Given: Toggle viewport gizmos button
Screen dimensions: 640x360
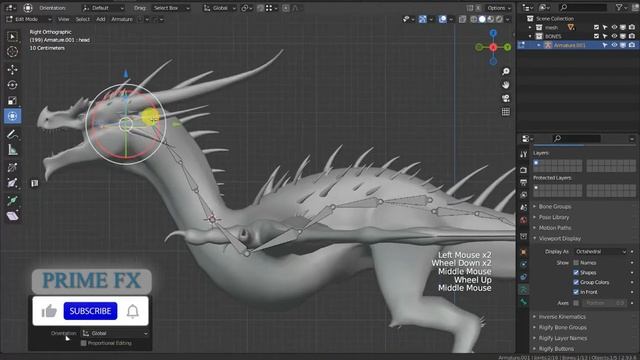Looking at the screenshot, I should click(422, 19).
